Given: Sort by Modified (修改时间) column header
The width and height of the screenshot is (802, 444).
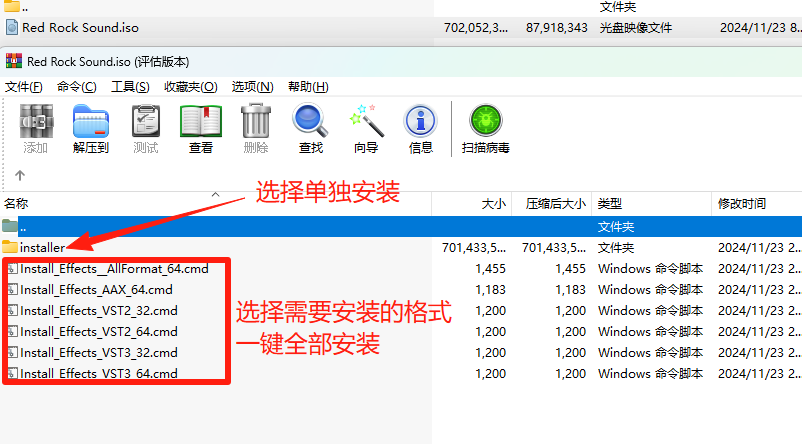Looking at the screenshot, I should (742, 204).
